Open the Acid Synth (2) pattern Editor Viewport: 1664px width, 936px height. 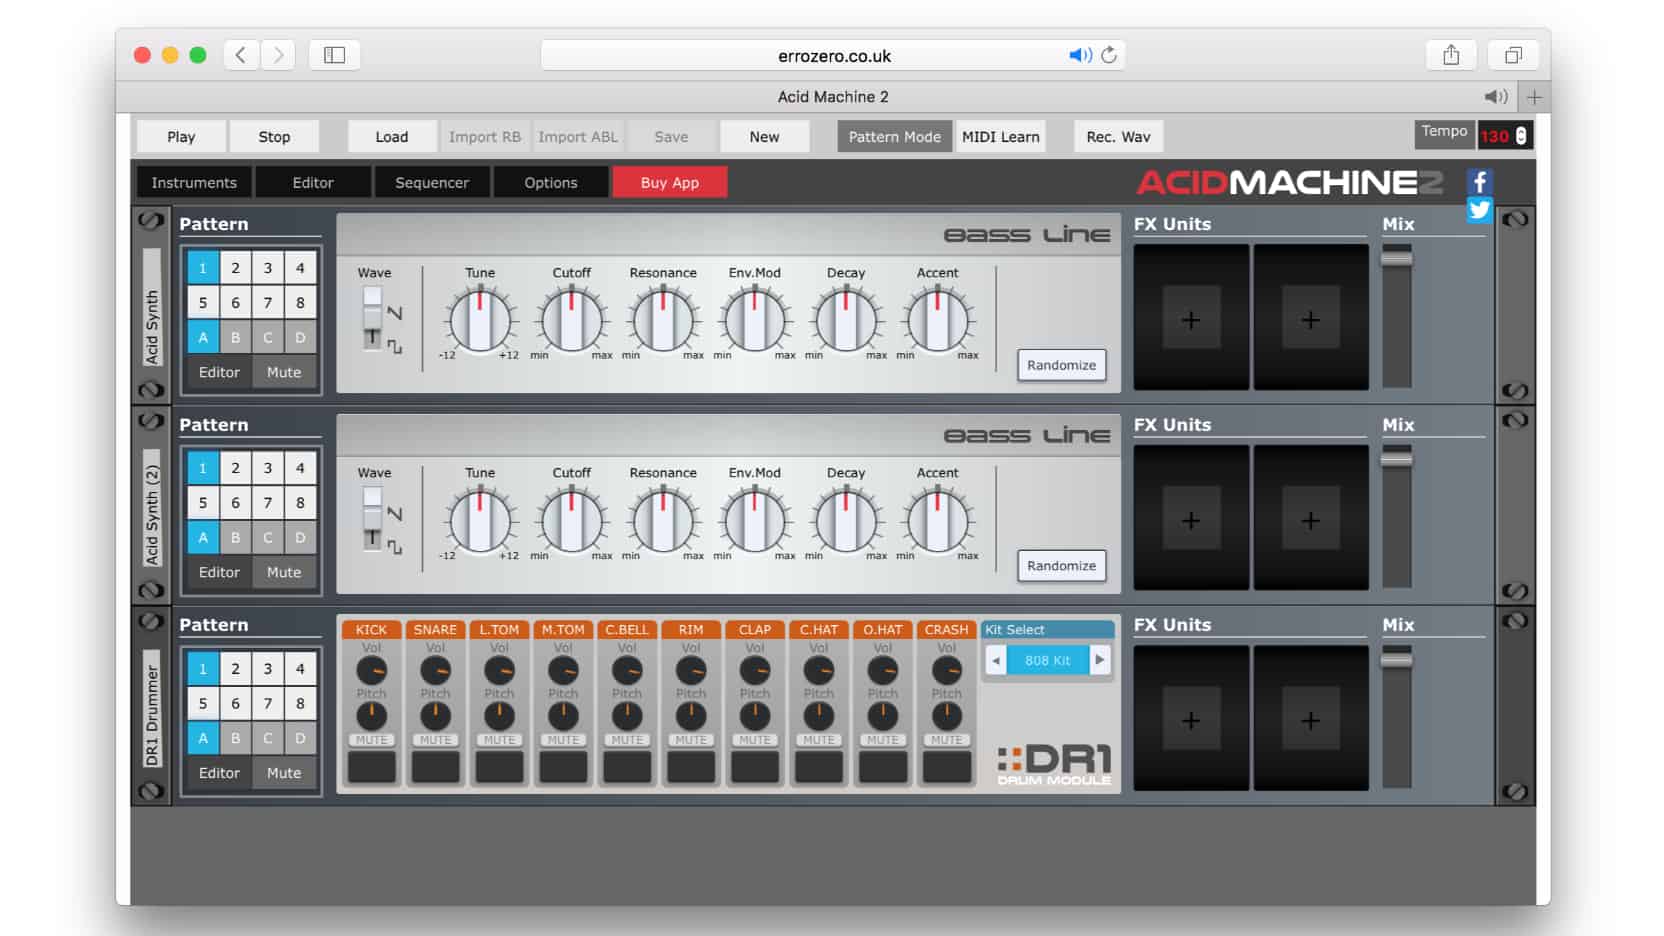click(219, 572)
